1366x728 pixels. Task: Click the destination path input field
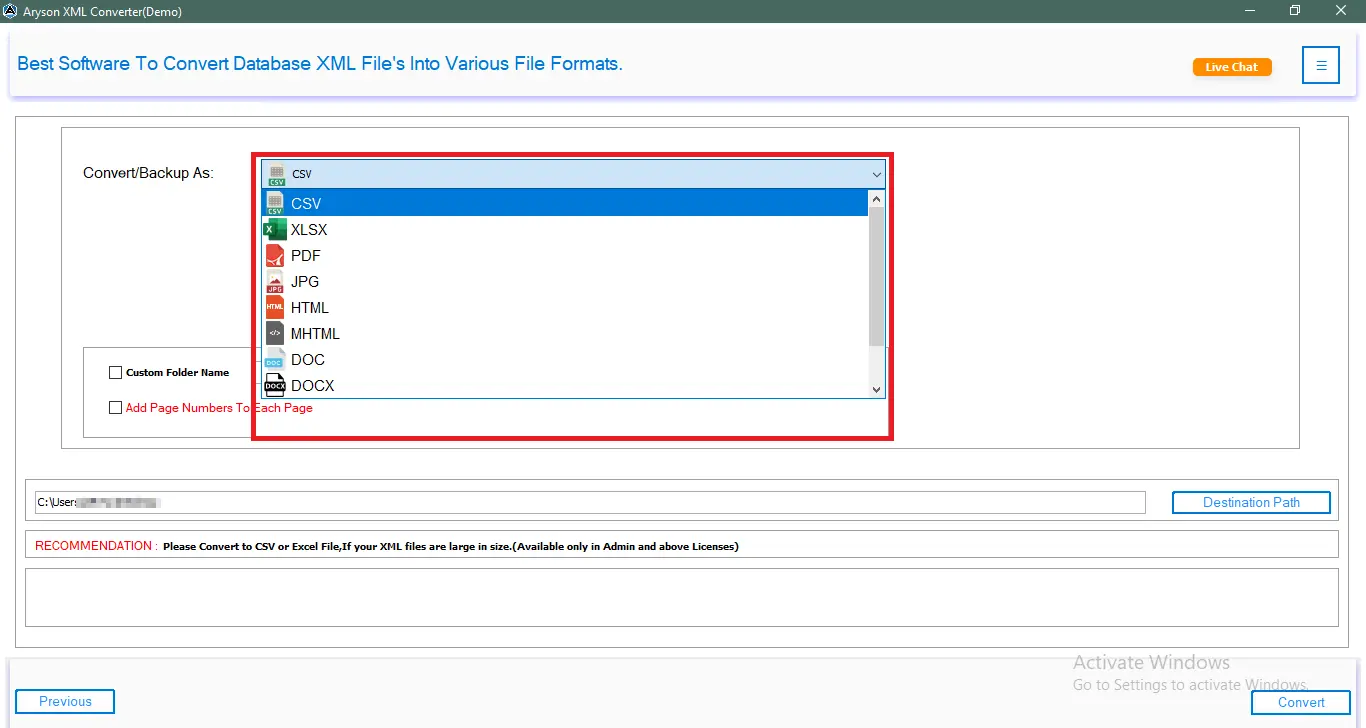[x=590, y=502]
